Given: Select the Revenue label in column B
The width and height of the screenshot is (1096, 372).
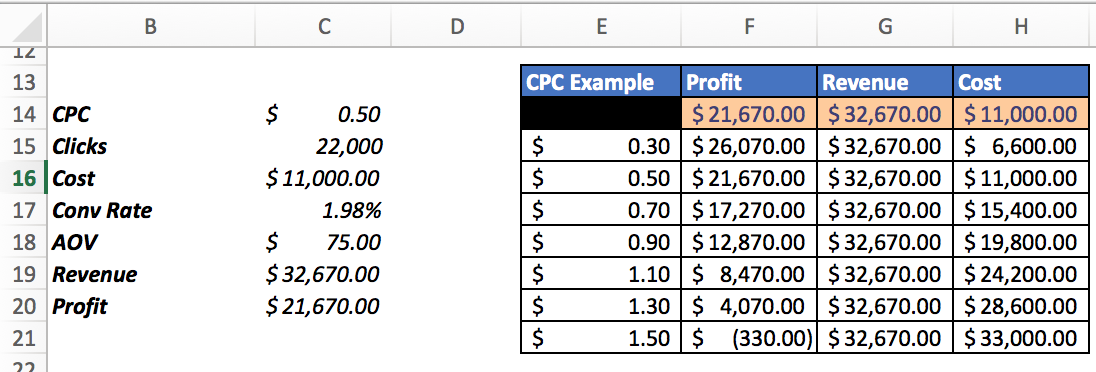Looking at the screenshot, I should [94, 275].
